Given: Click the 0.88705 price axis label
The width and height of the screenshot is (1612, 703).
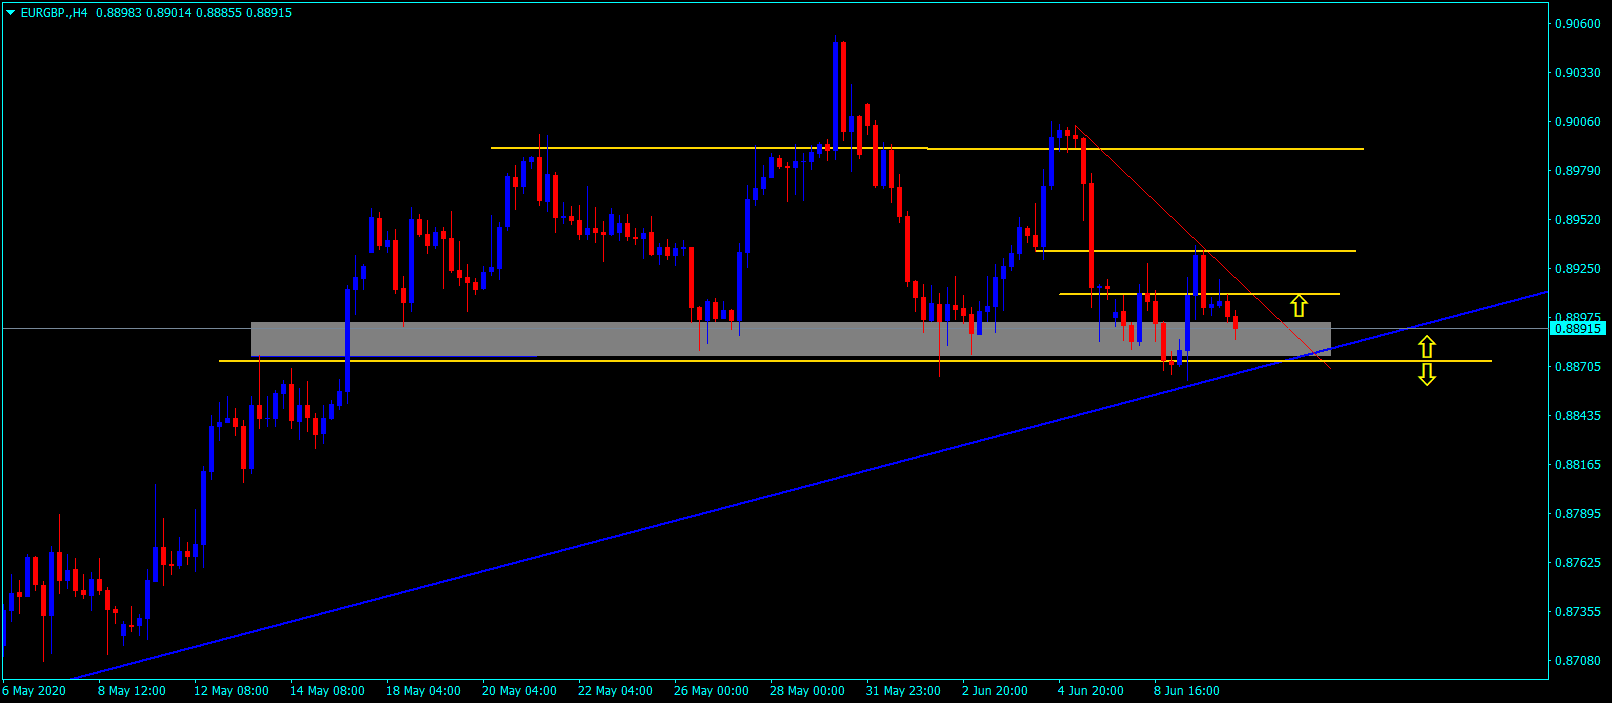Looking at the screenshot, I should click(x=1578, y=367).
